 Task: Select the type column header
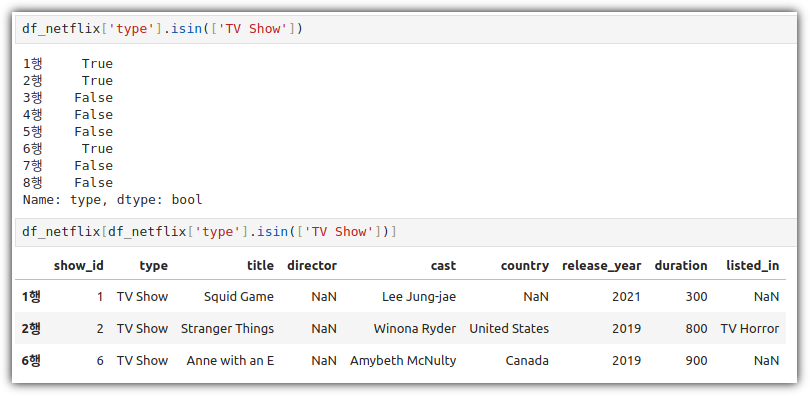(x=153, y=266)
